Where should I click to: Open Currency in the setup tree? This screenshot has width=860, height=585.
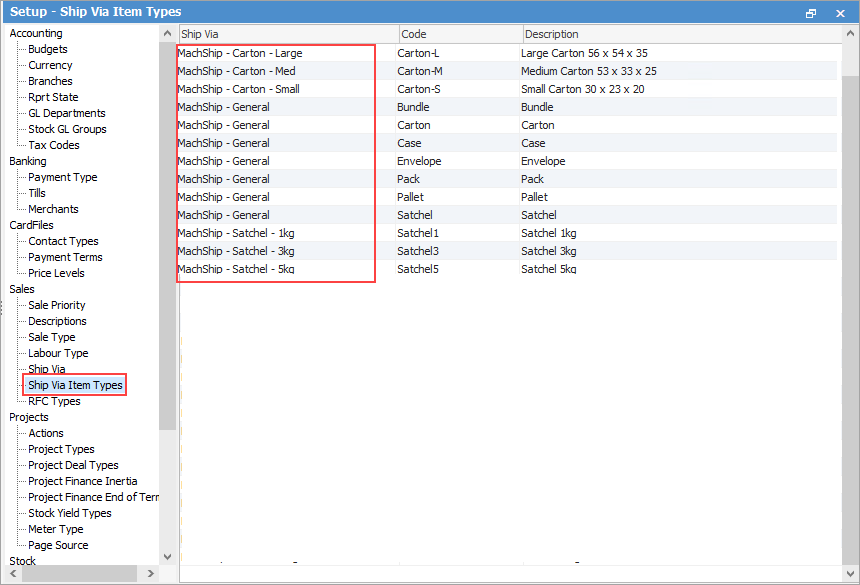click(x=50, y=65)
